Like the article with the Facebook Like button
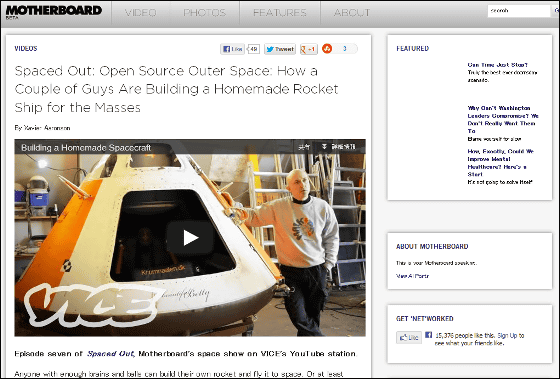 (x=232, y=49)
